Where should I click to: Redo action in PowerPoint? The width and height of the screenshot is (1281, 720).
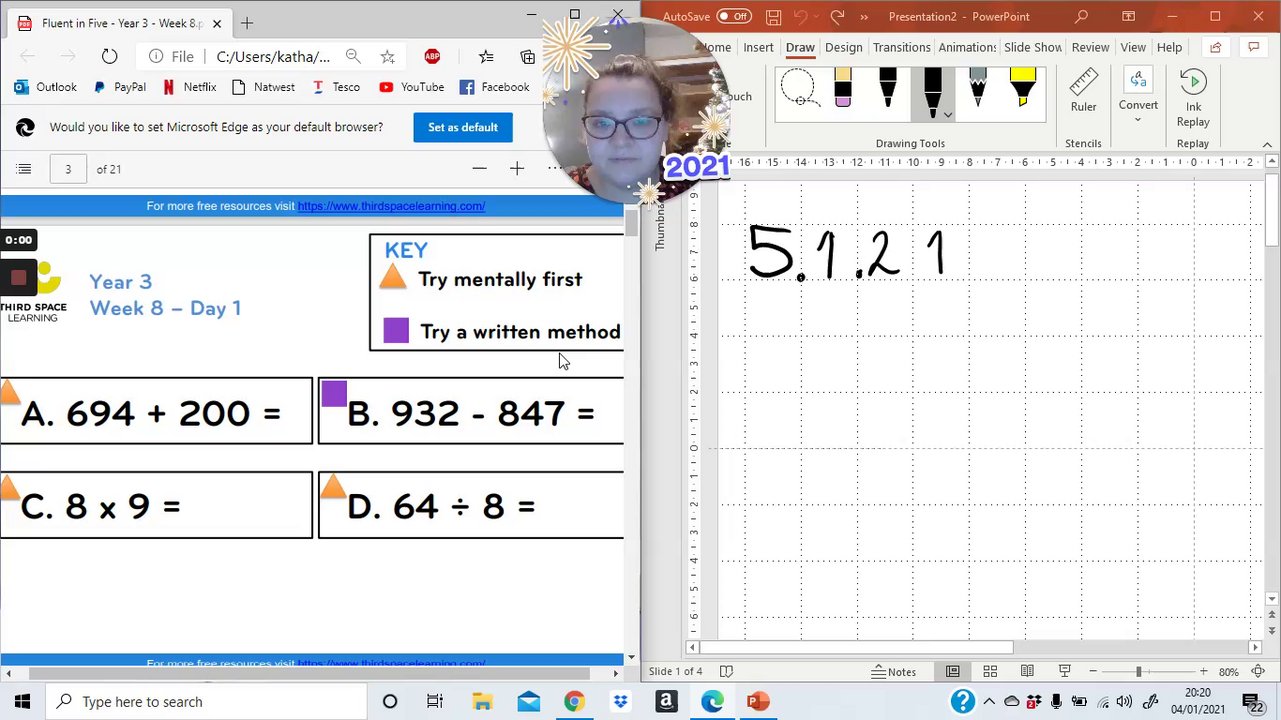click(837, 16)
